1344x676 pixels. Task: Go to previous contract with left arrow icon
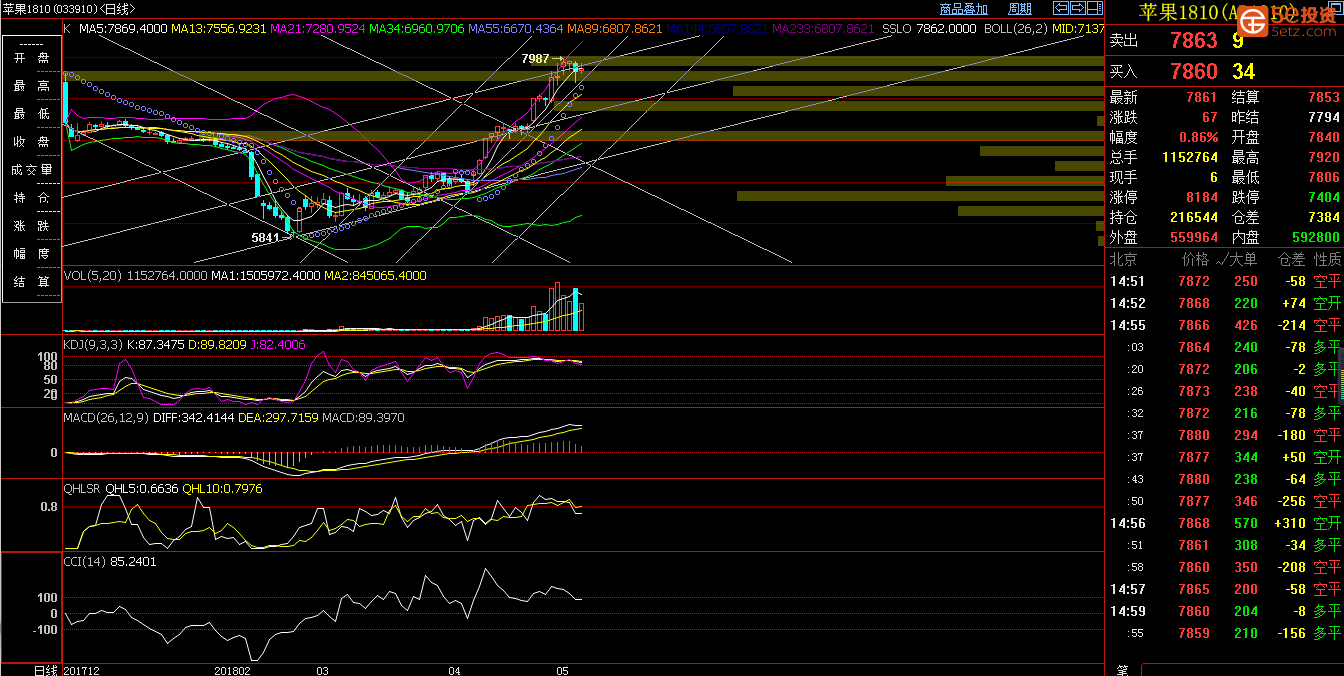[1062, 9]
